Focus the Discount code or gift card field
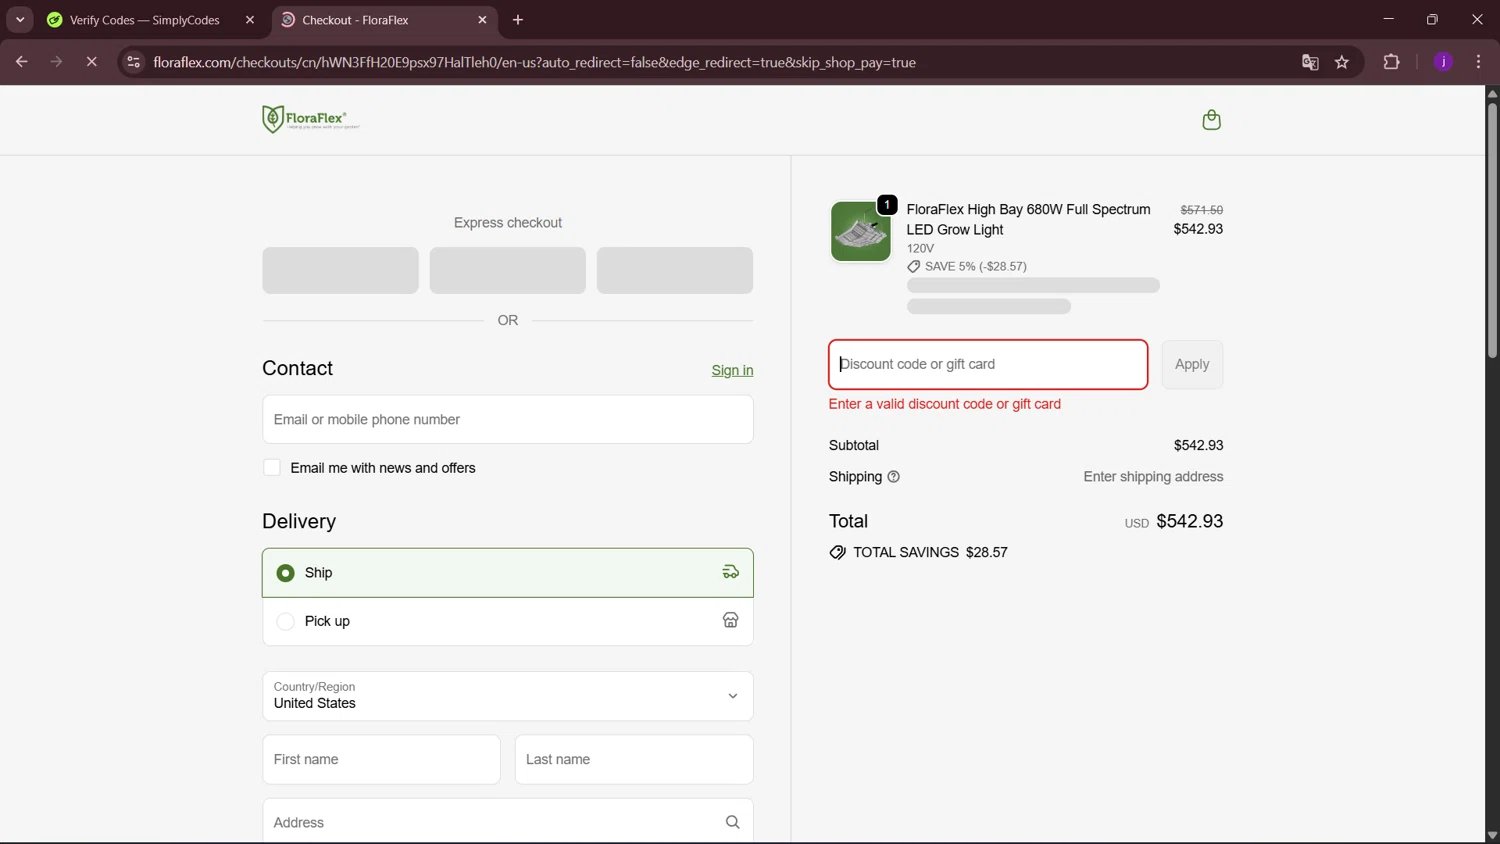 (988, 364)
